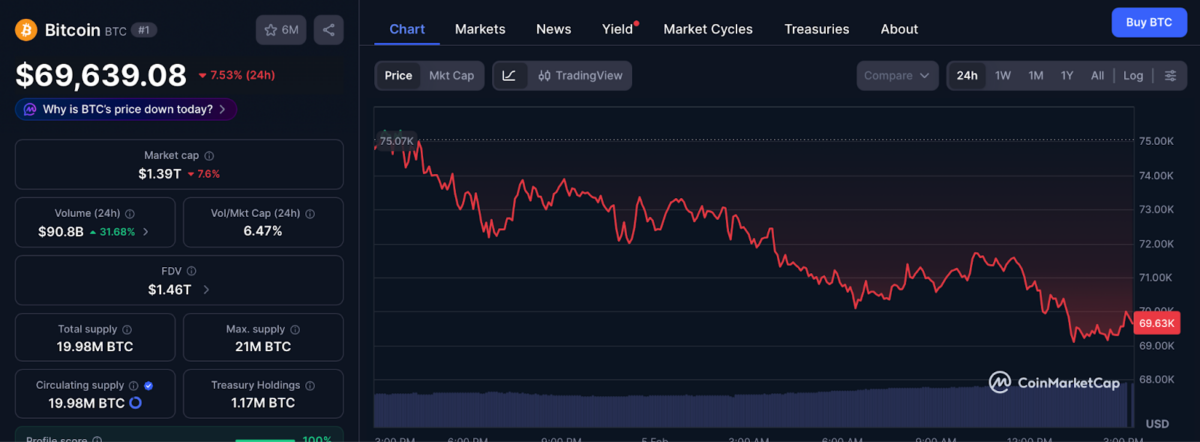Open the Market Cycles tab
The height and width of the screenshot is (442, 1200).
(x=708, y=29)
